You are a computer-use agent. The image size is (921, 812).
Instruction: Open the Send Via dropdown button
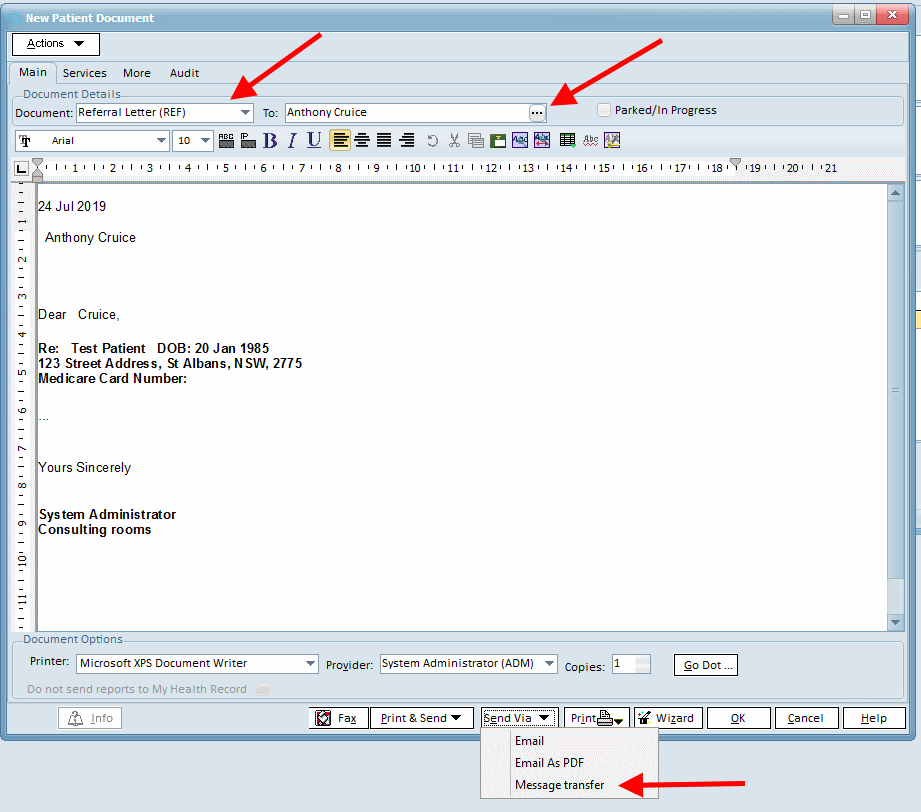click(x=519, y=718)
